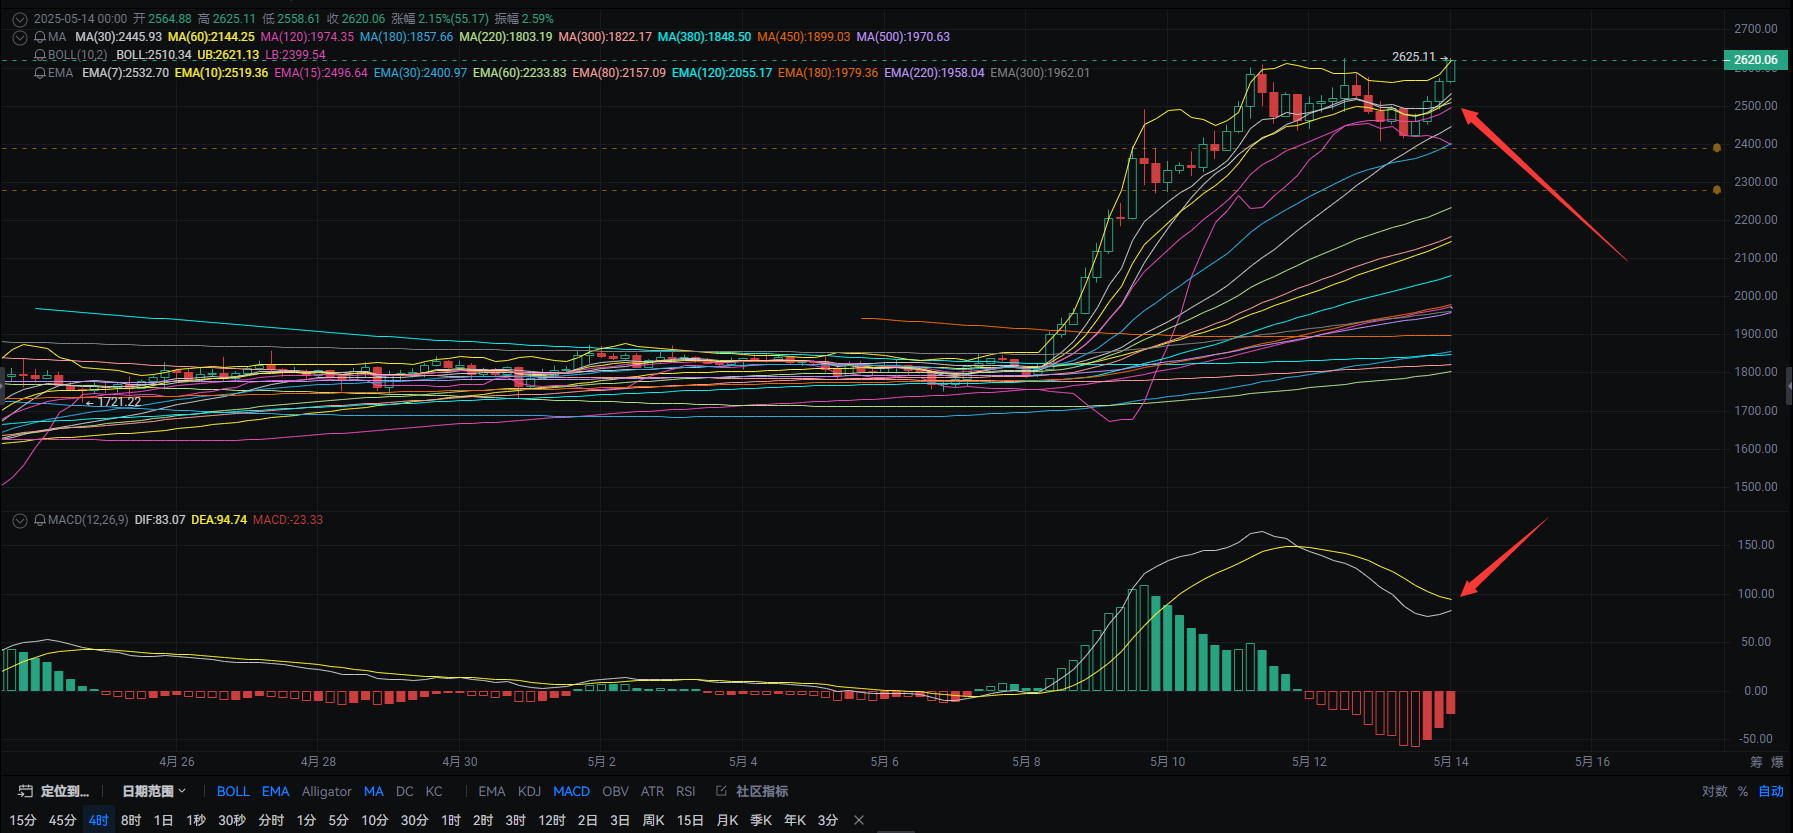Select 自动 auto price scale
The image size is (1793, 833).
(1771, 791)
